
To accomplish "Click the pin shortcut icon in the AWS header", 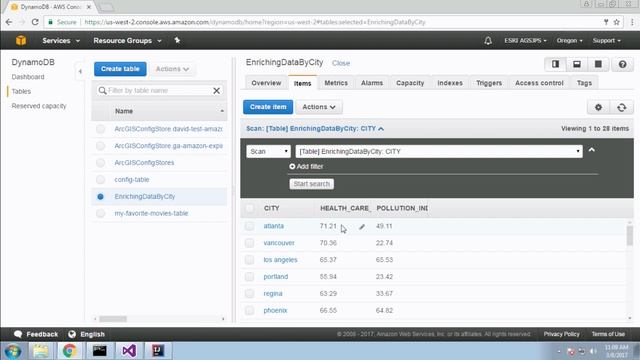I will [177, 40].
